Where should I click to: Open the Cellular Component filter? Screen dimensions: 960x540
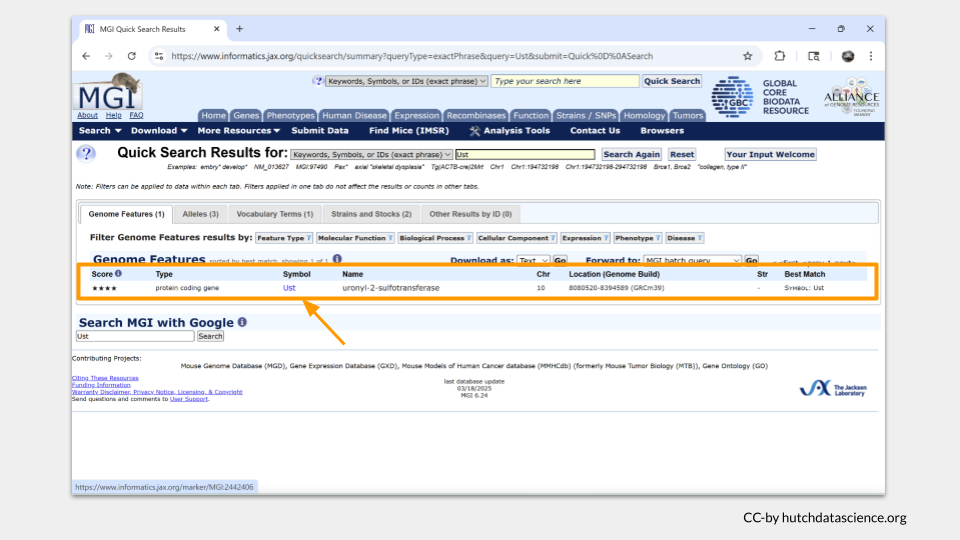pyautogui.click(x=517, y=238)
